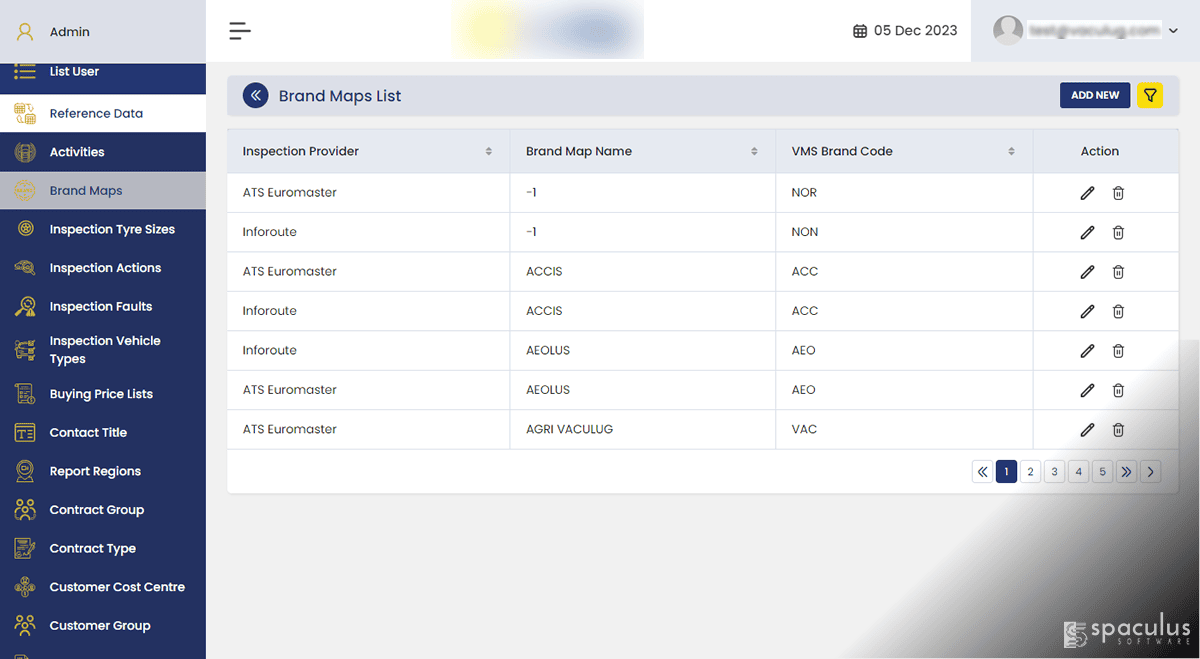The image size is (1200, 659).
Task: Delete the Inforoute NON row via trash icon
Action: [x=1118, y=232]
